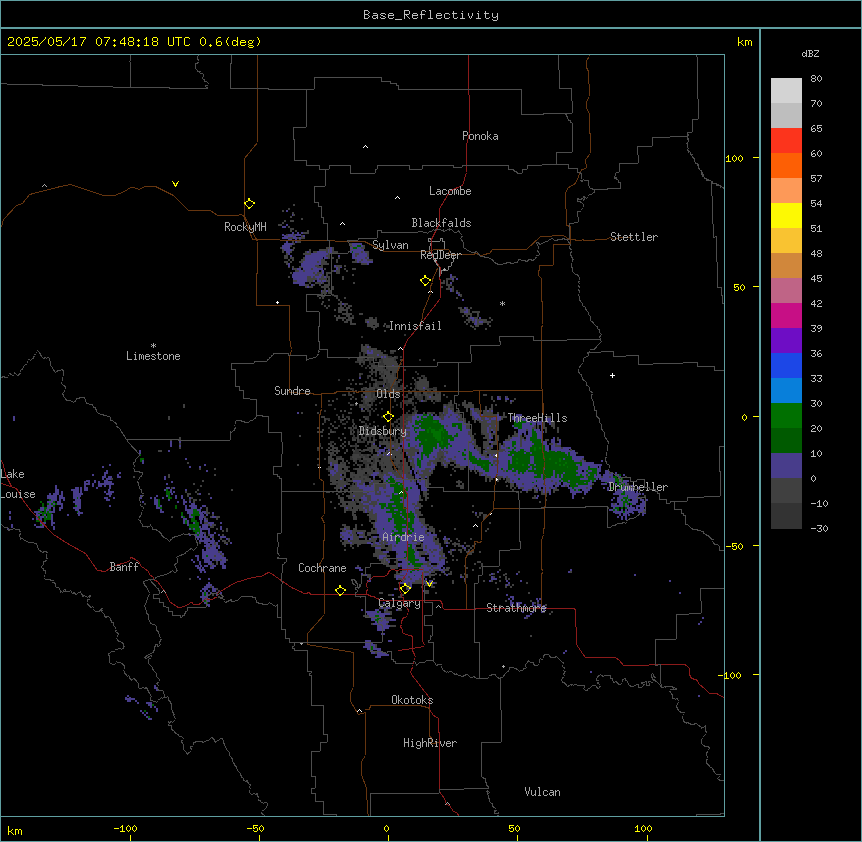Select the Airdrie label
The image size is (862, 842).
tap(403, 537)
